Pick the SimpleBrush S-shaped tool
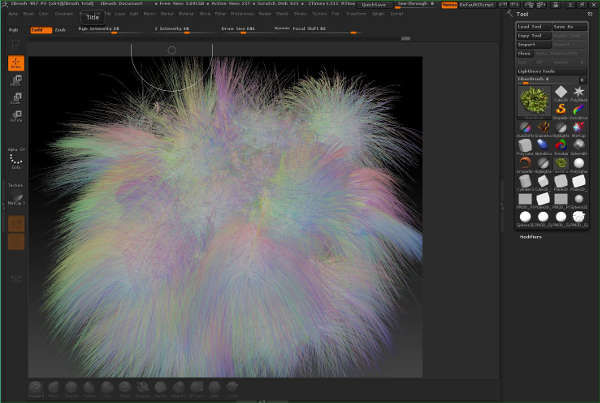600x403 pixels. 561,109
